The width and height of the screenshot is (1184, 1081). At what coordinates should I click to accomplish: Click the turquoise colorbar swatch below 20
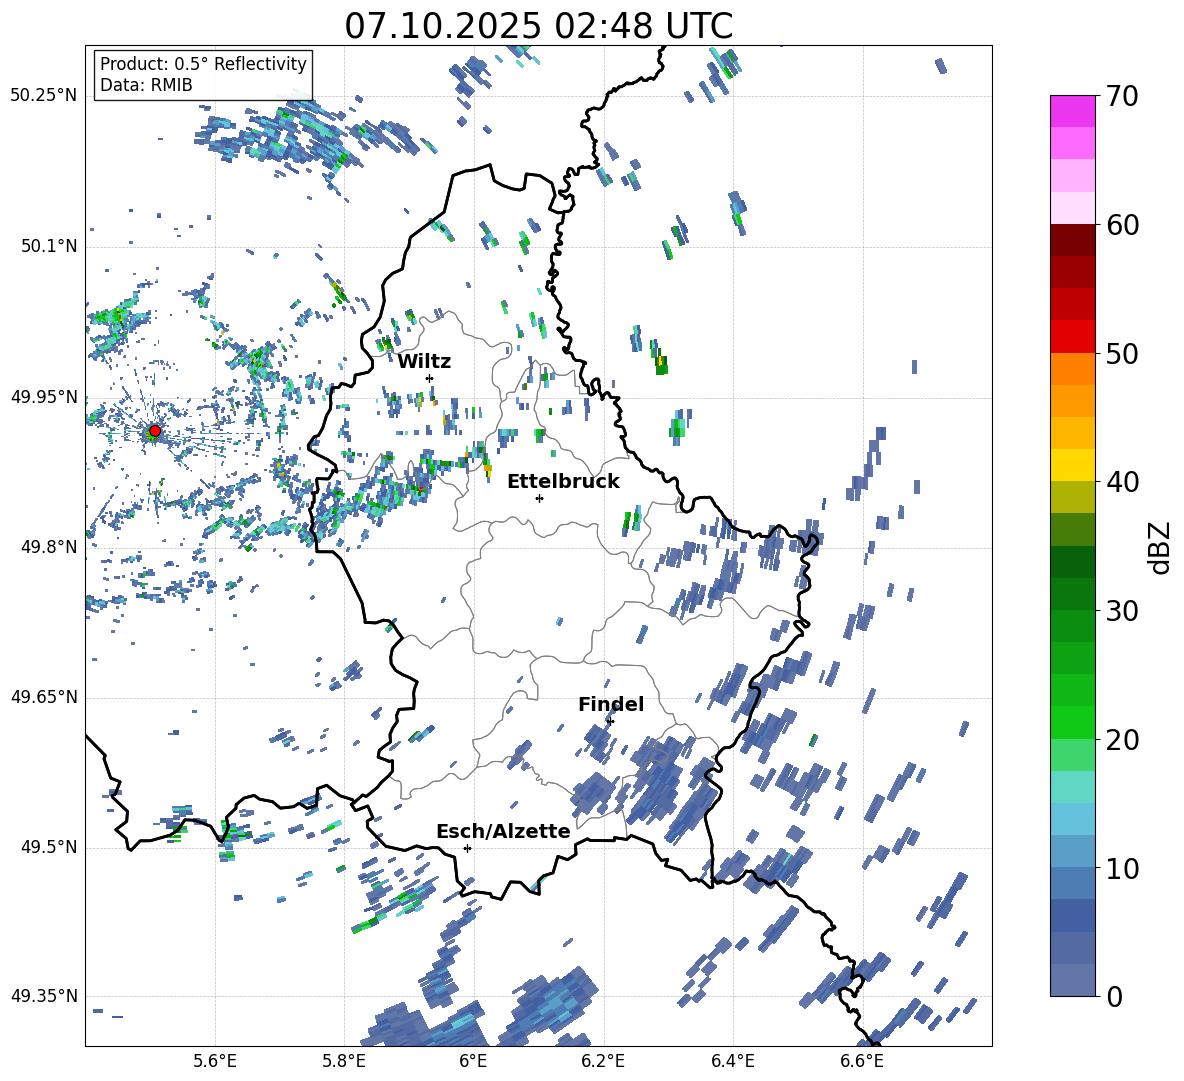click(1072, 787)
